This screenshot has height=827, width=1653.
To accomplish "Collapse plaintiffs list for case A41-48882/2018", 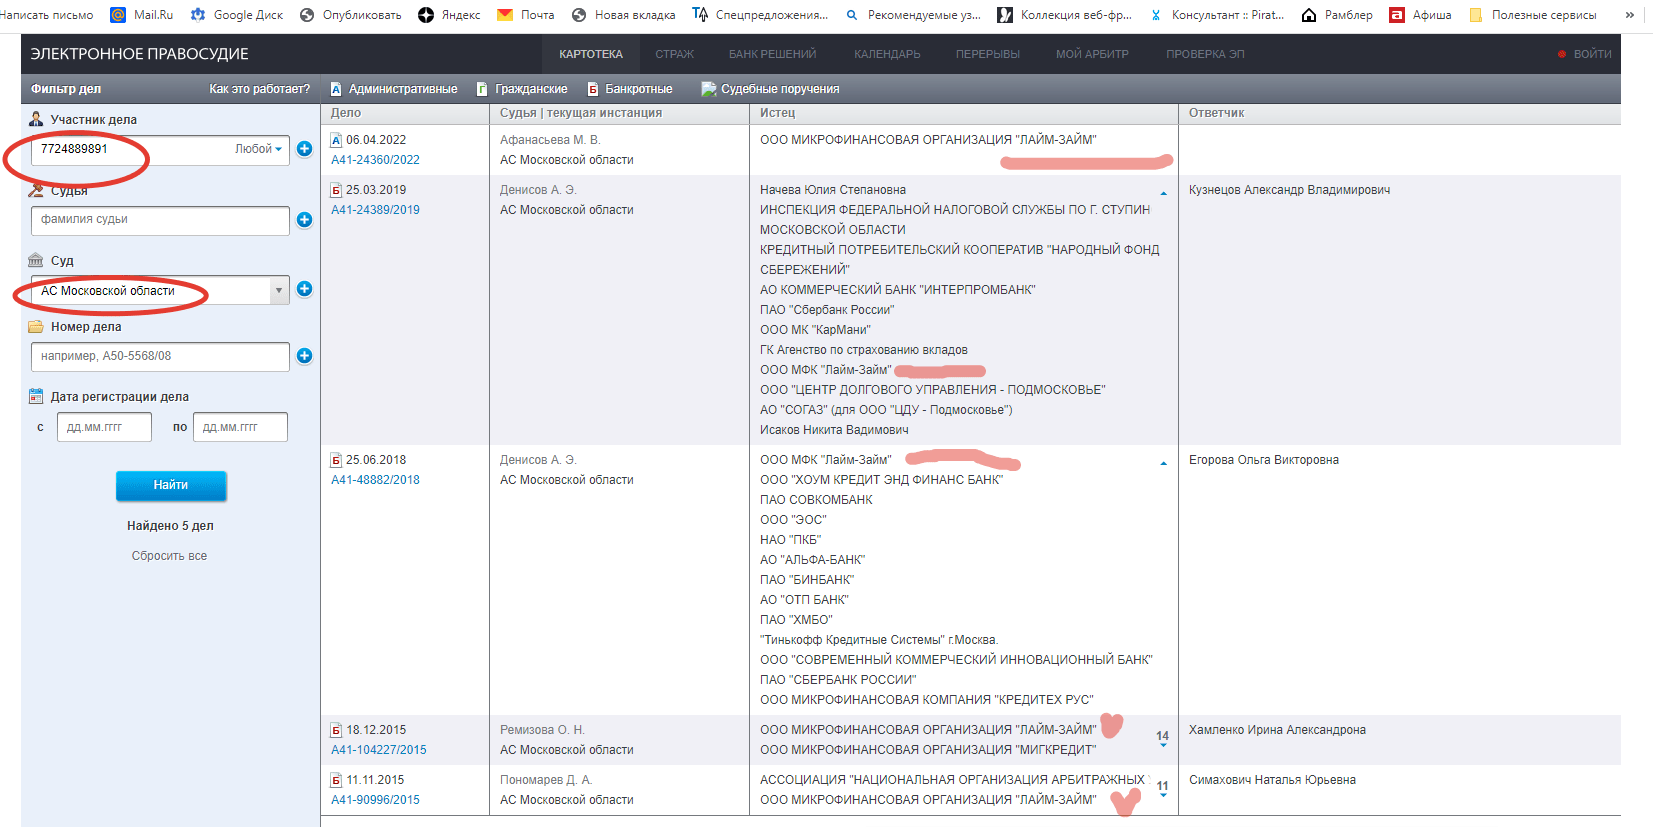I will [x=1163, y=463].
